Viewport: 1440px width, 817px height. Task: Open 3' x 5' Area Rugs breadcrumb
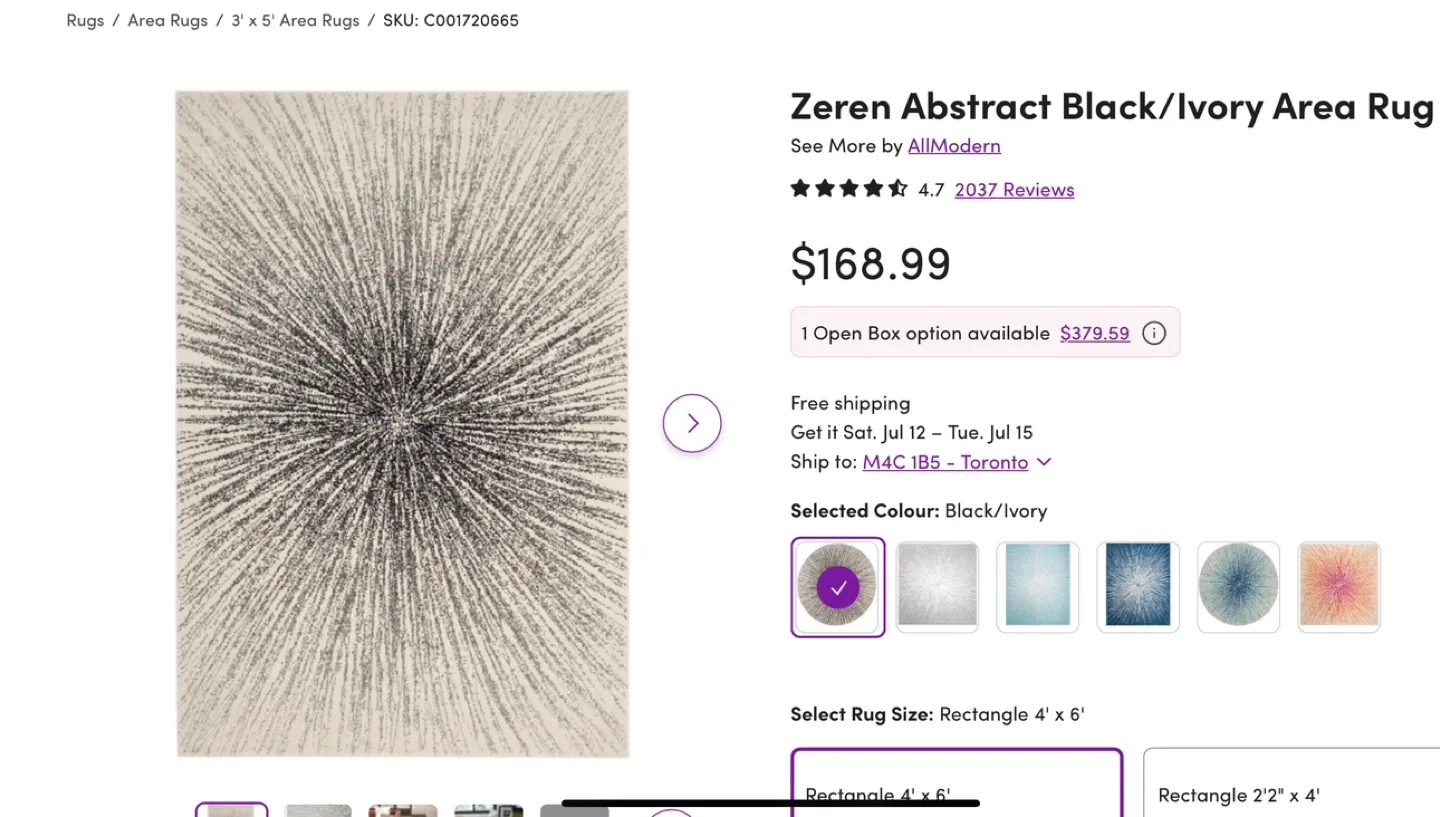coord(295,20)
